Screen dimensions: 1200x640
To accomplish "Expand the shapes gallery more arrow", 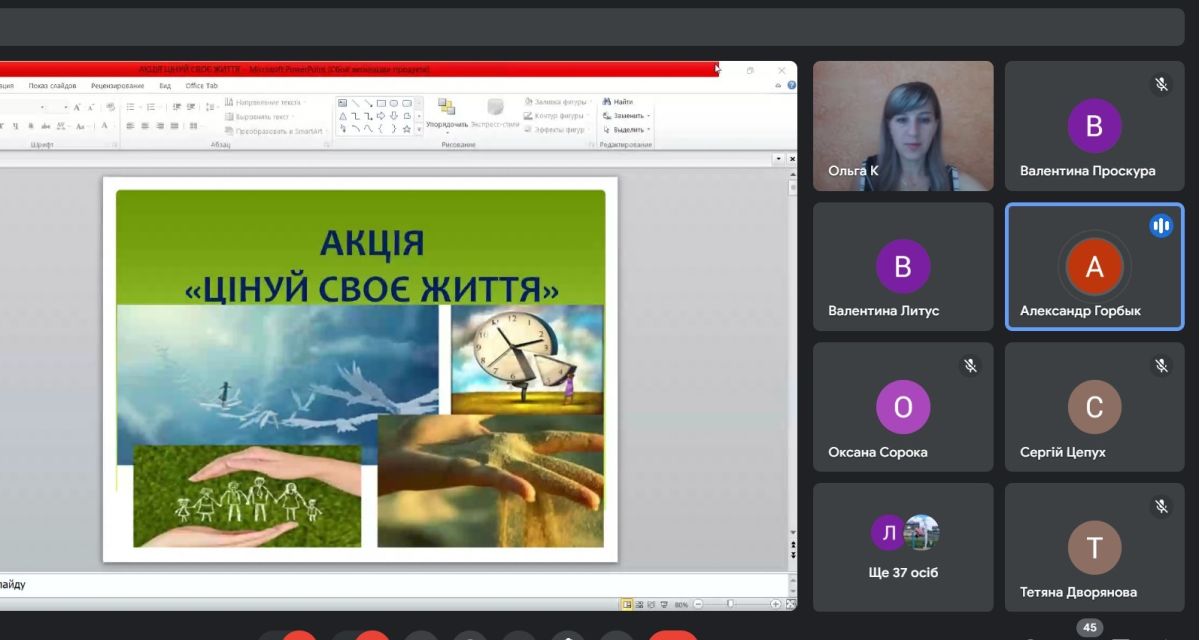I will (x=419, y=129).
